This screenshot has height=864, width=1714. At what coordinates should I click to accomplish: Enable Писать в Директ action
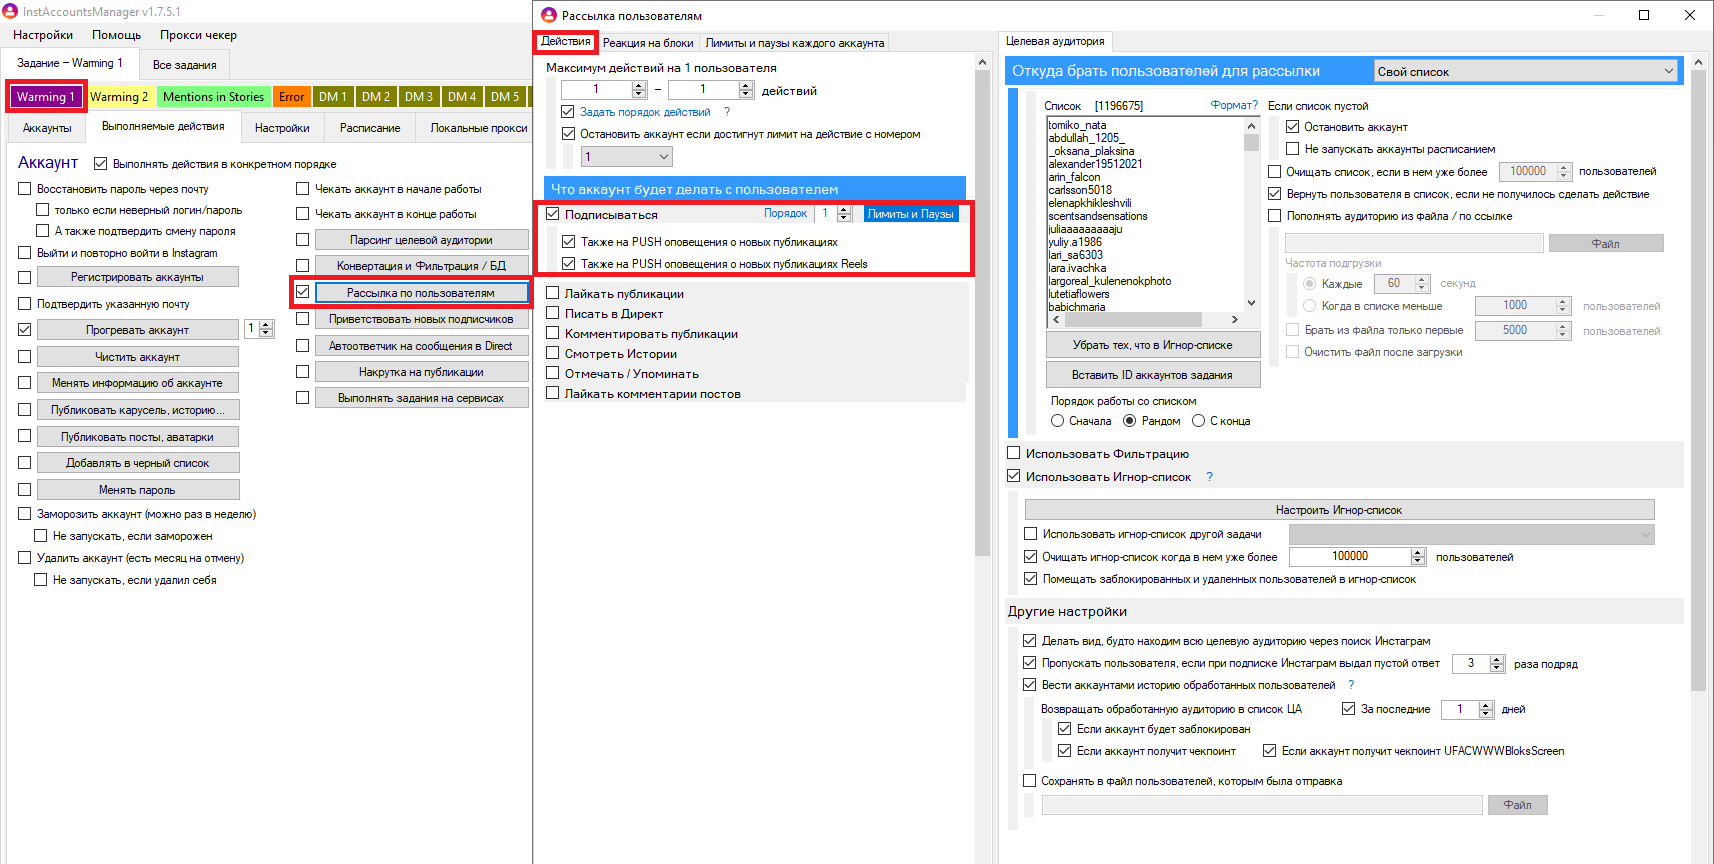552,313
